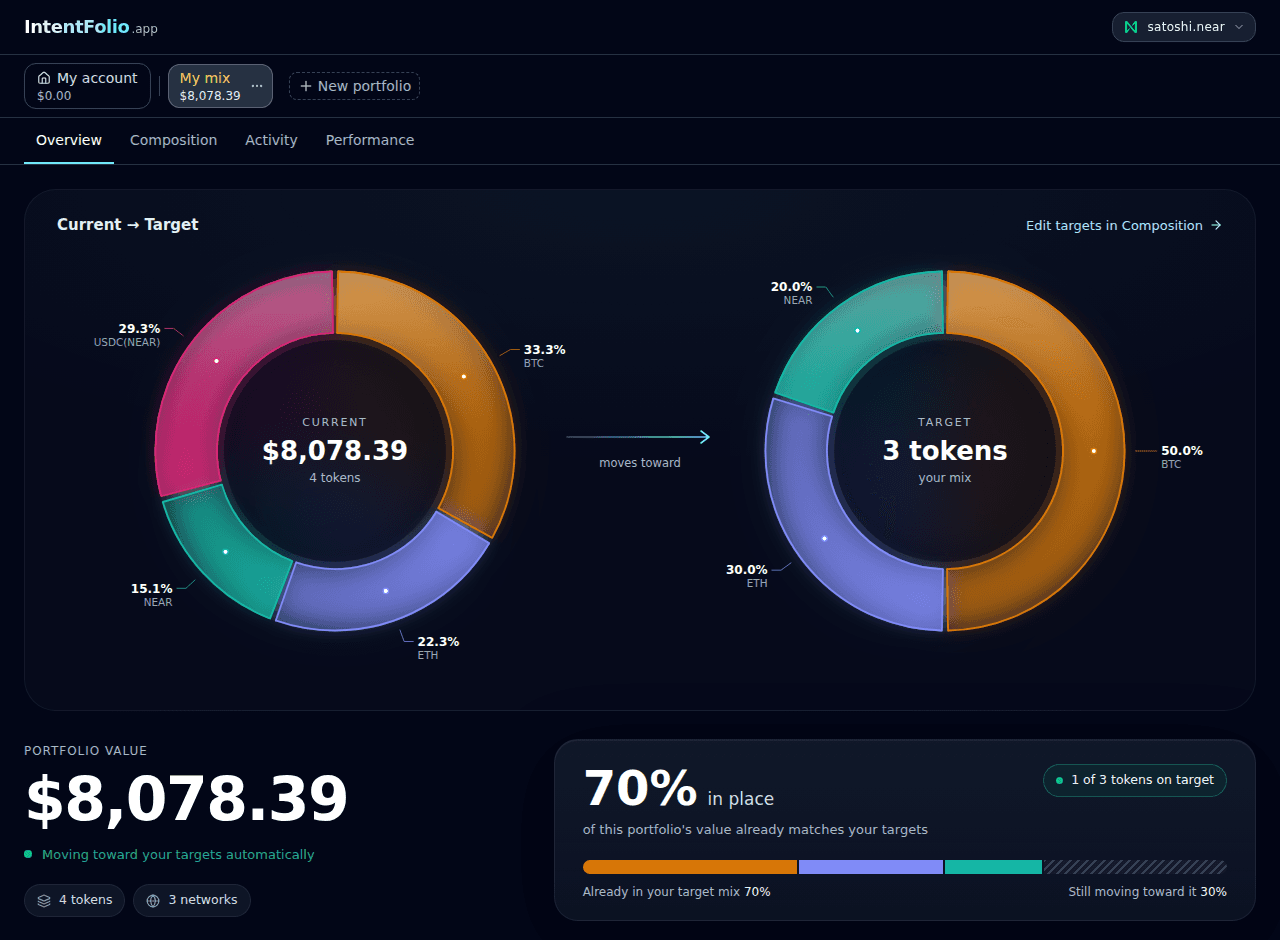Select the purple ETH slice in Current donut
Viewport: 1280px width, 940px height.
385,590
